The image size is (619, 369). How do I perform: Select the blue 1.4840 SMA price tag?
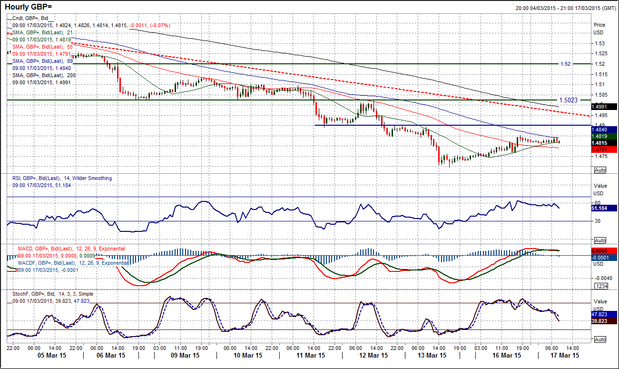point(604,129)
